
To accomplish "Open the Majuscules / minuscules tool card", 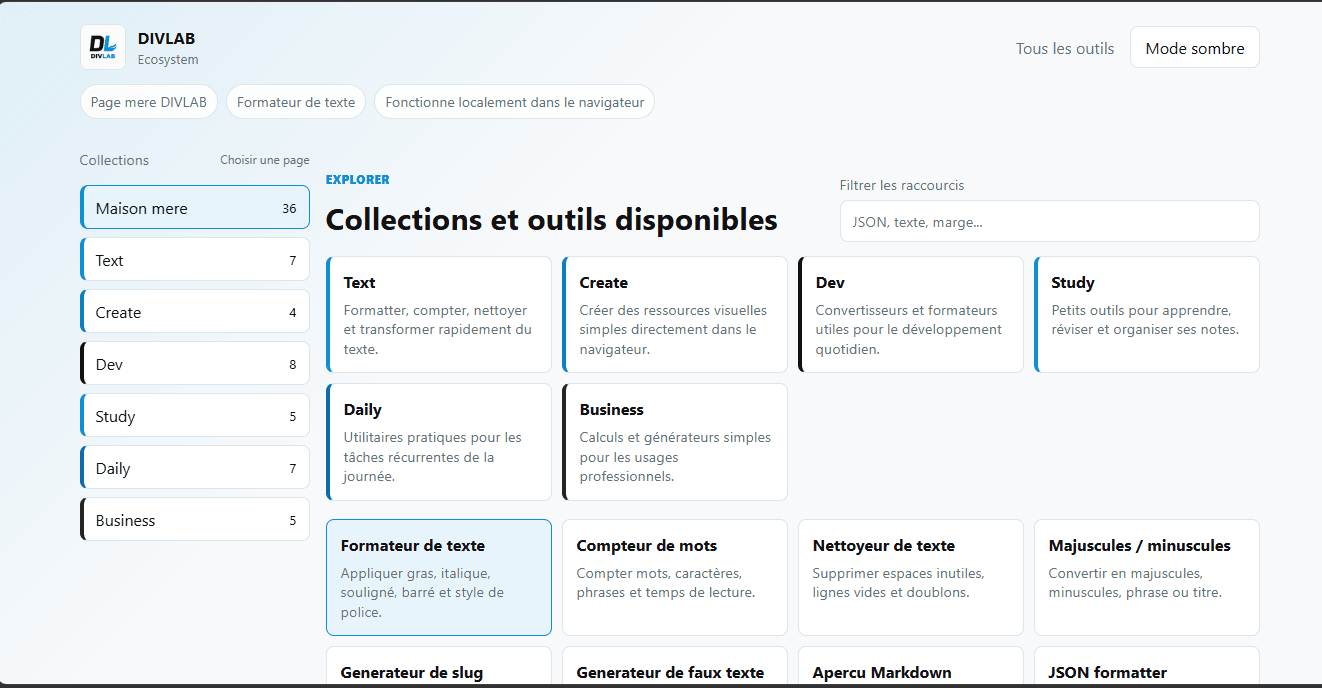I will pos(1147,577).
